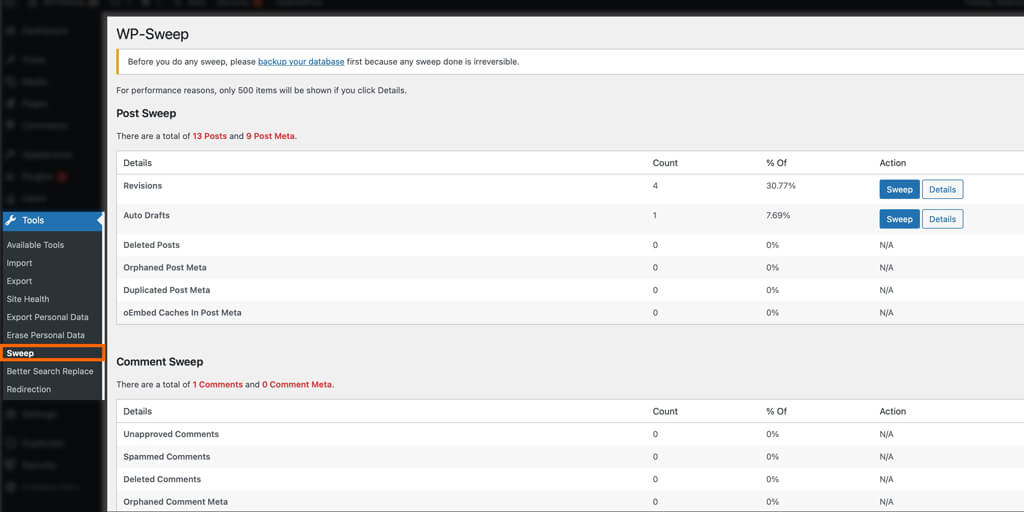
Task: Select the 'Orphaned Comment Meta' row label
Action: [x=176, y=502]
